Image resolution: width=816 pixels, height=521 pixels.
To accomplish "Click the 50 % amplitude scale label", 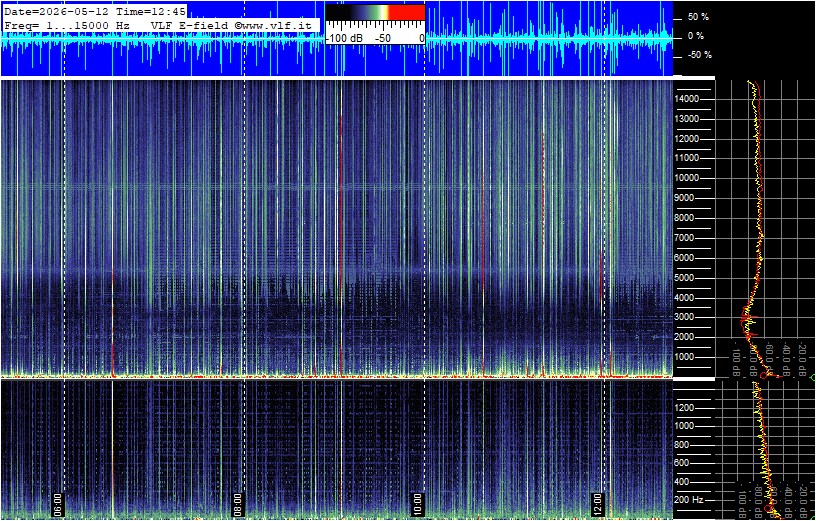I will tap(698, 17).
